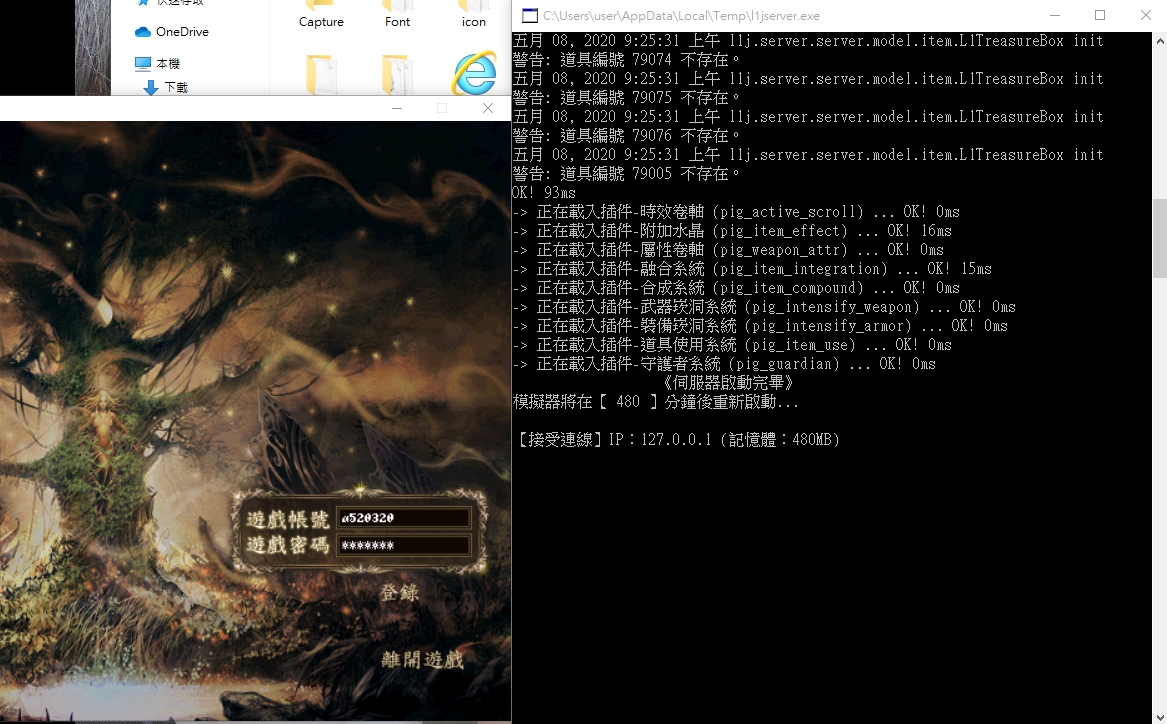Click the 接受連線 IP：127.0.0.1 line
The width and height of the screenshot is (1167, 724).
[x=678, y=440]
